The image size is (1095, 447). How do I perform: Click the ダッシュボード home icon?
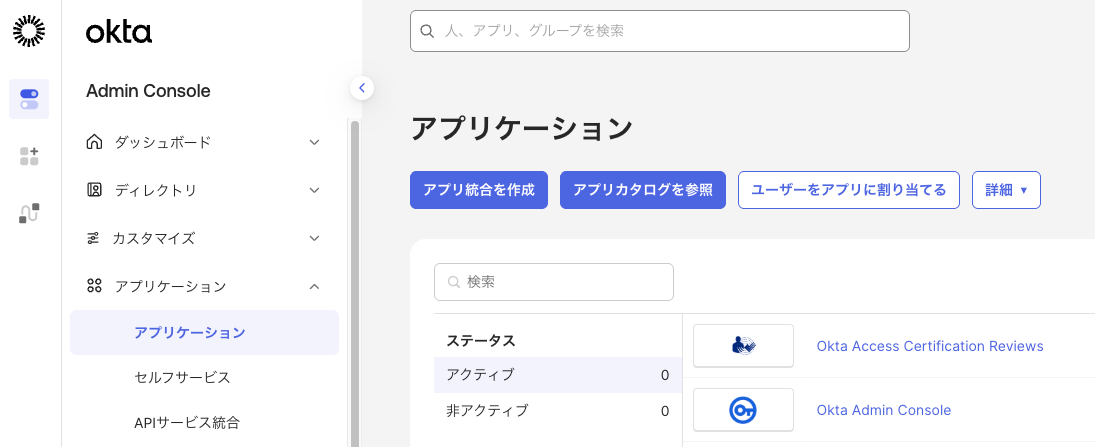coord(94,142)
